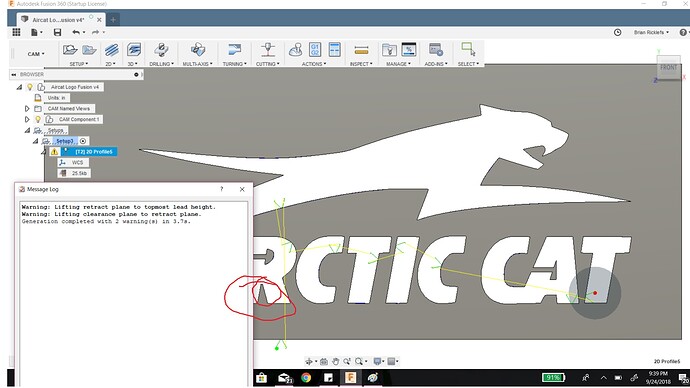Choose the Cutting operation icon
The height and width of the screenshot is (388, 690).
(268, 50)
